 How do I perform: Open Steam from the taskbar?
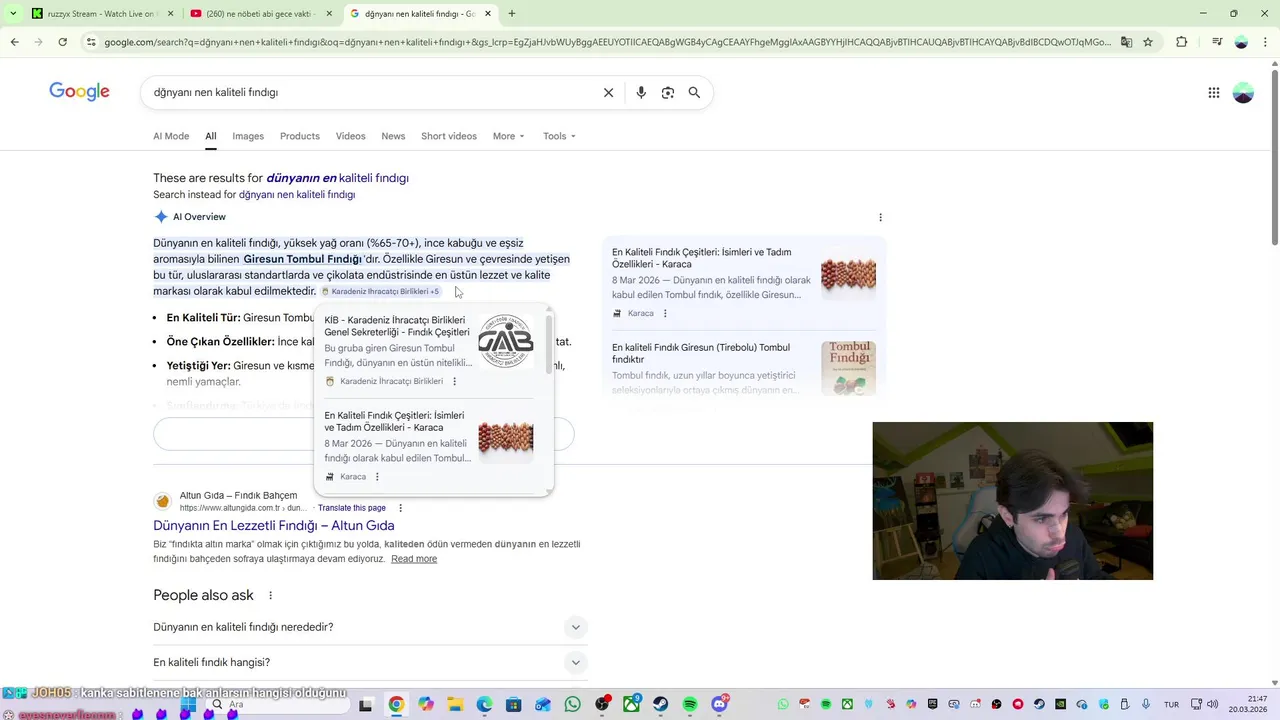click(x=660, y=704)
